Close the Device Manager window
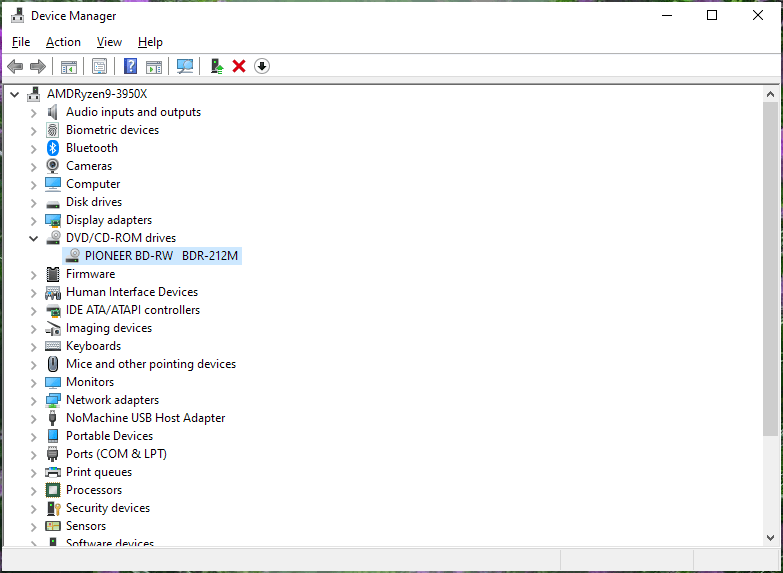 click(x=758, y=15)
